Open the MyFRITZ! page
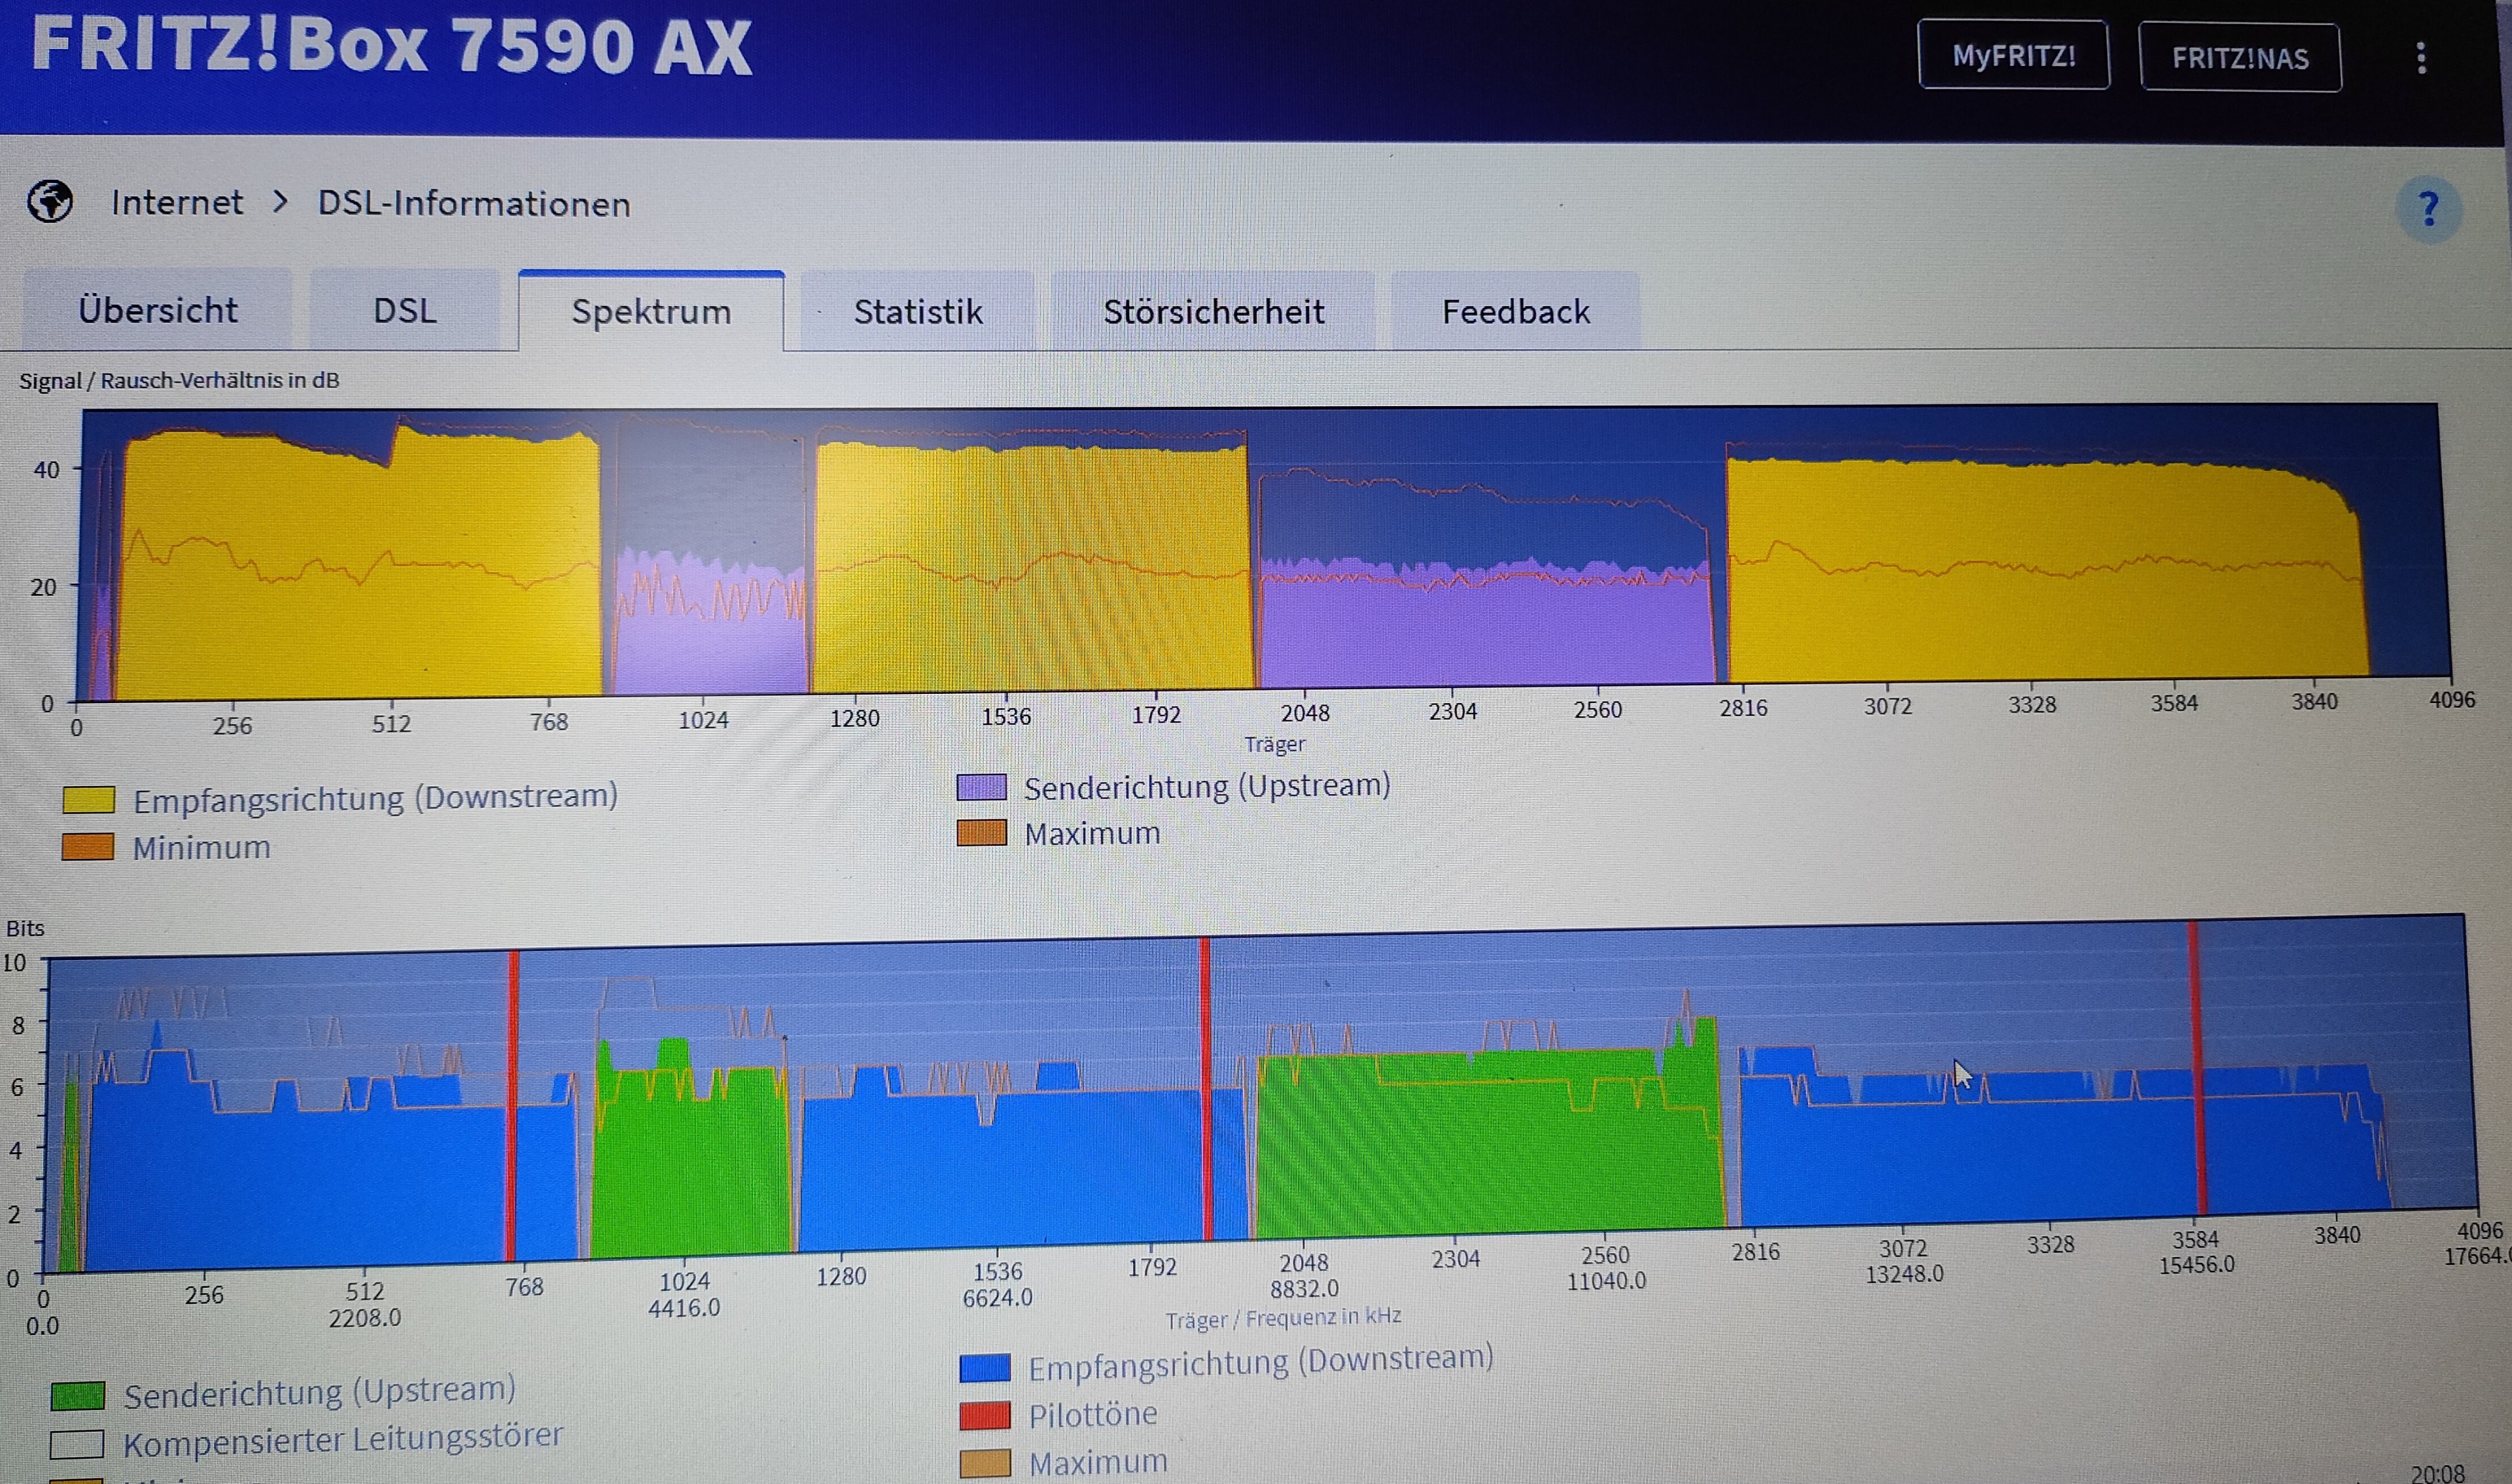 coord(2013,55)
